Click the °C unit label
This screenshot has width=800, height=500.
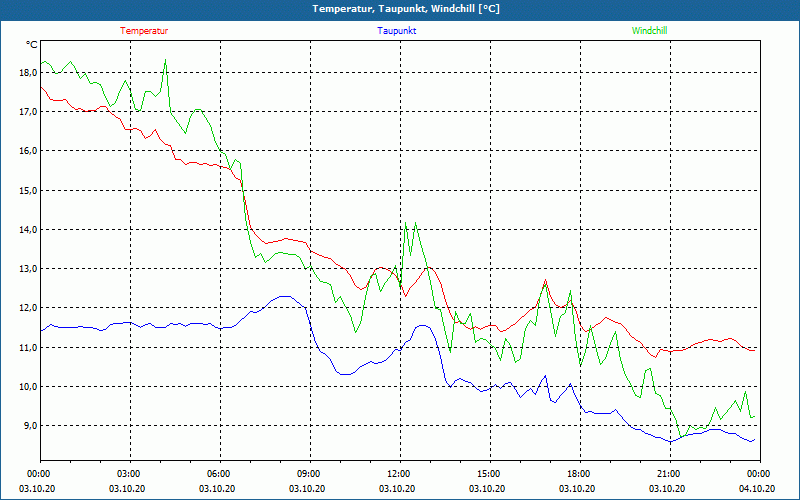tap(32, 45)
